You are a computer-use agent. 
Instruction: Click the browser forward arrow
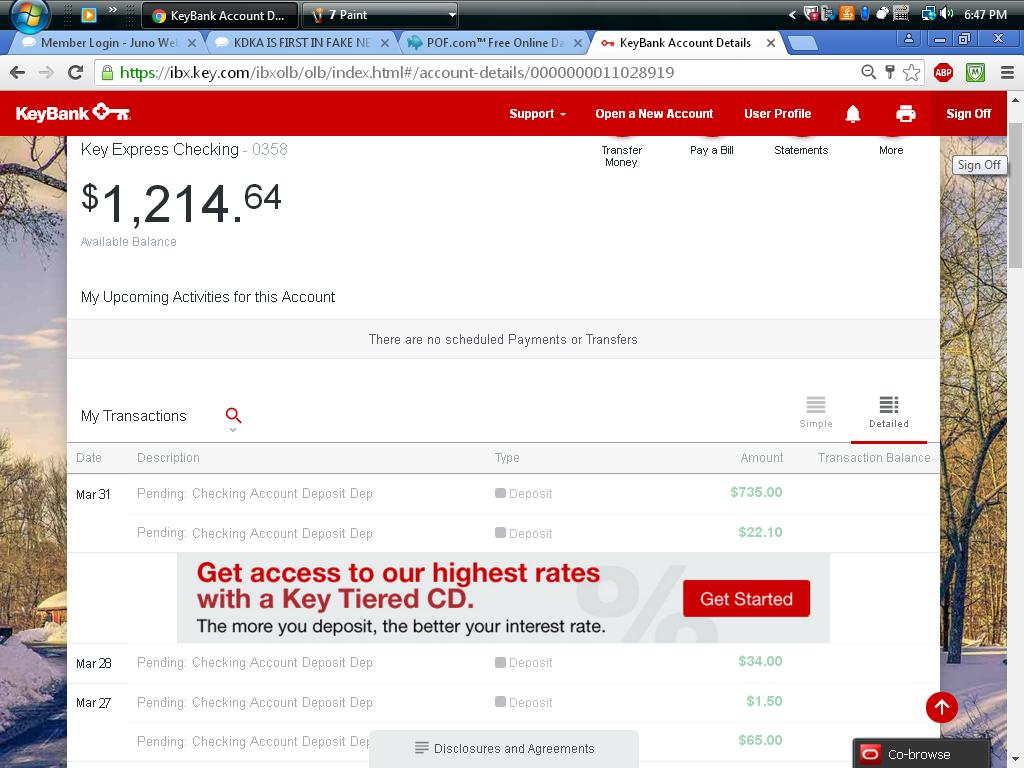46,72
